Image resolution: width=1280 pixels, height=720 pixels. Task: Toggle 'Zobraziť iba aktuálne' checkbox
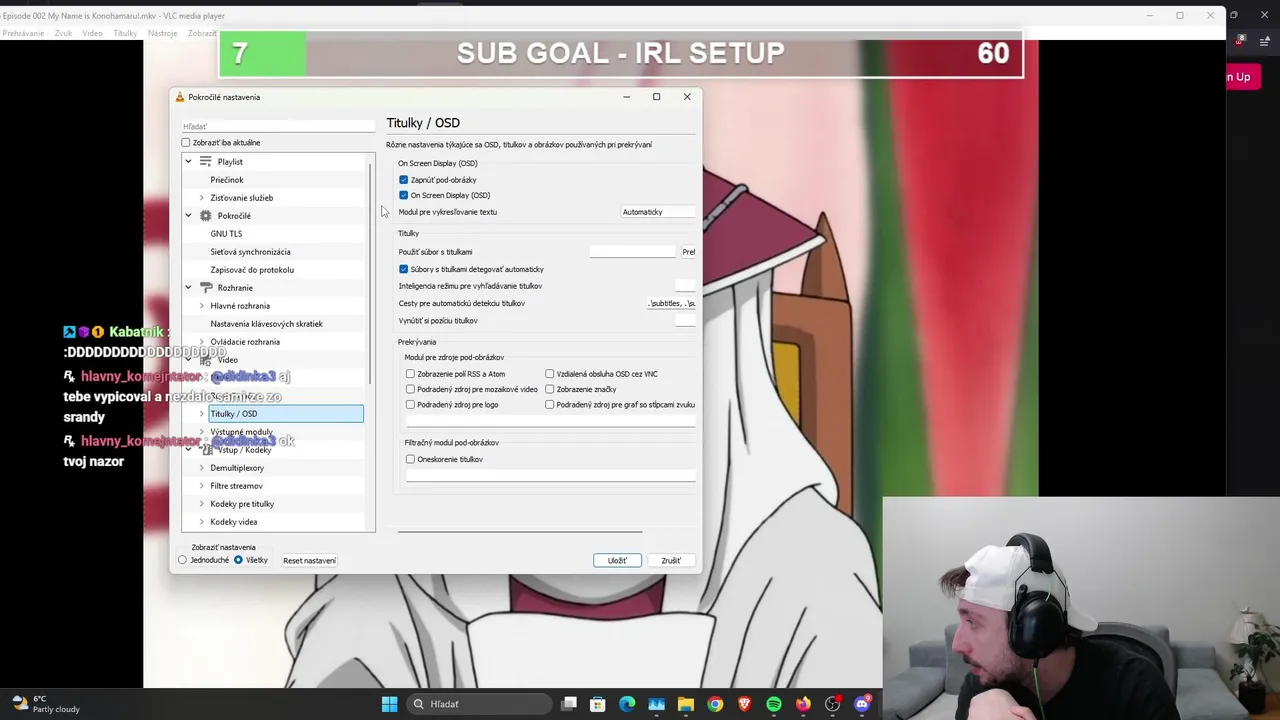click(x=186, y=143)
